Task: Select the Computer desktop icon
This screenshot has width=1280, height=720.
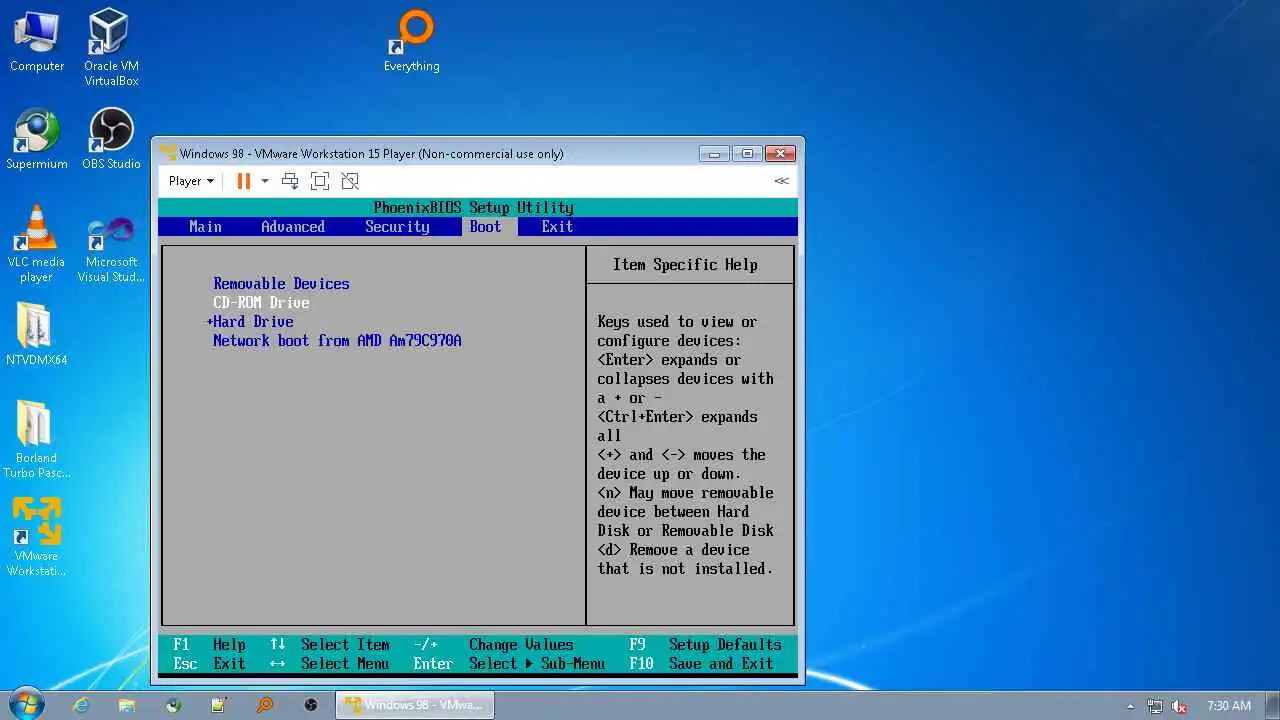Action: coord(37,41)
